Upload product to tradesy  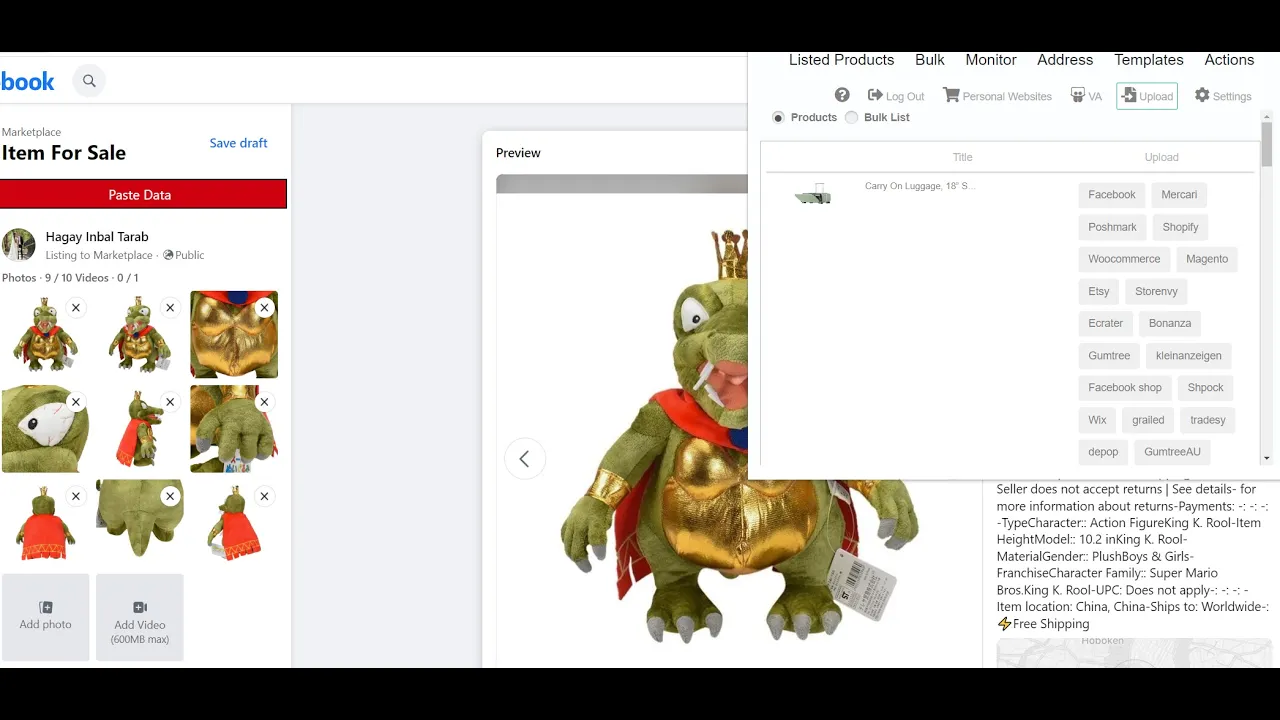1208,420
